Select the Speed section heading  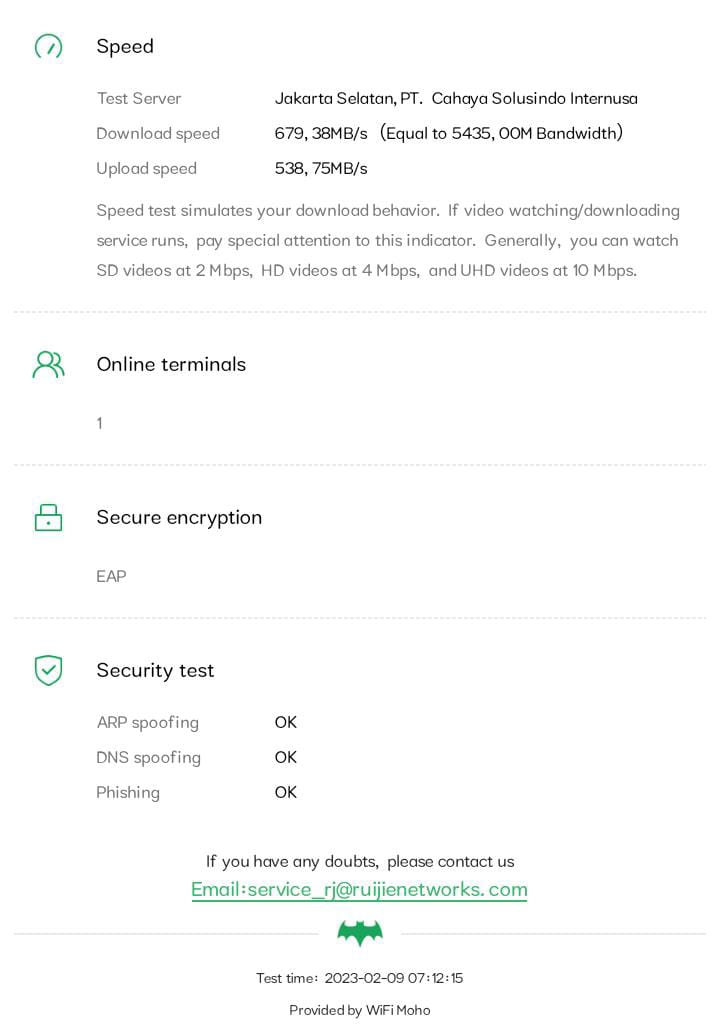(125, 46)
